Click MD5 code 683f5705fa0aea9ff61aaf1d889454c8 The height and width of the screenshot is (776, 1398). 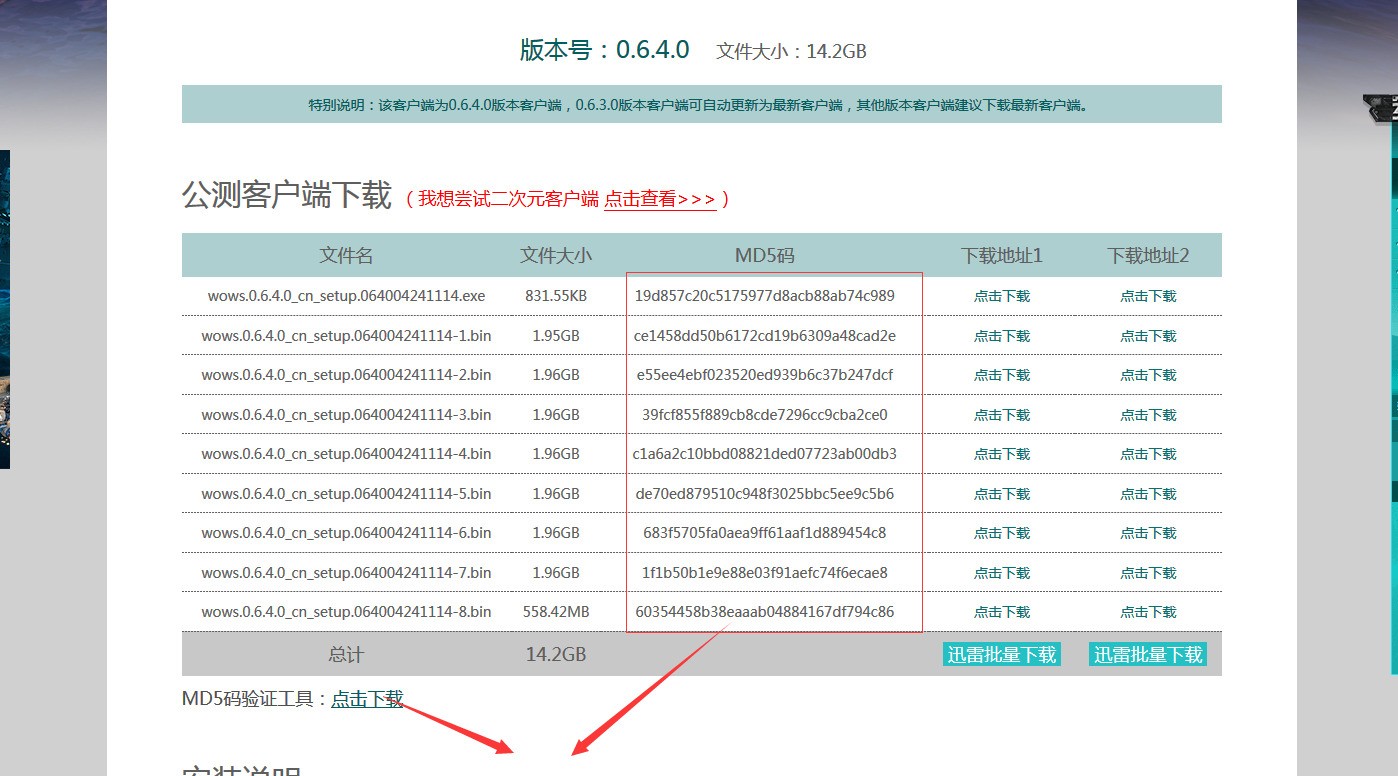(765, 533)
